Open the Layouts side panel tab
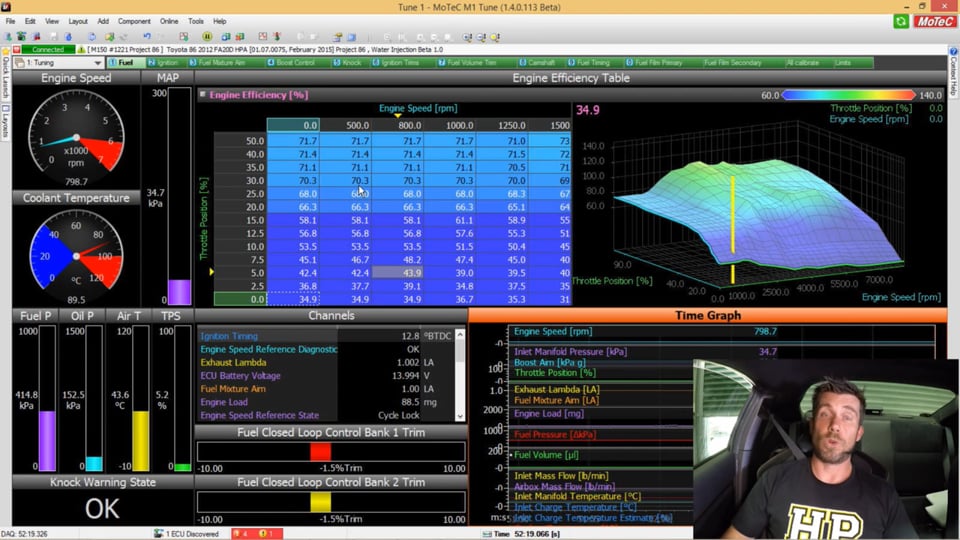 click(x=6, y=121)
